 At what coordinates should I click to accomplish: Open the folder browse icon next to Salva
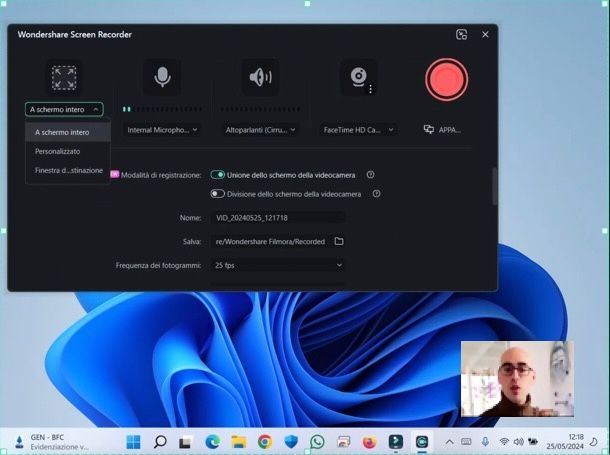click(x=339, y=242)
